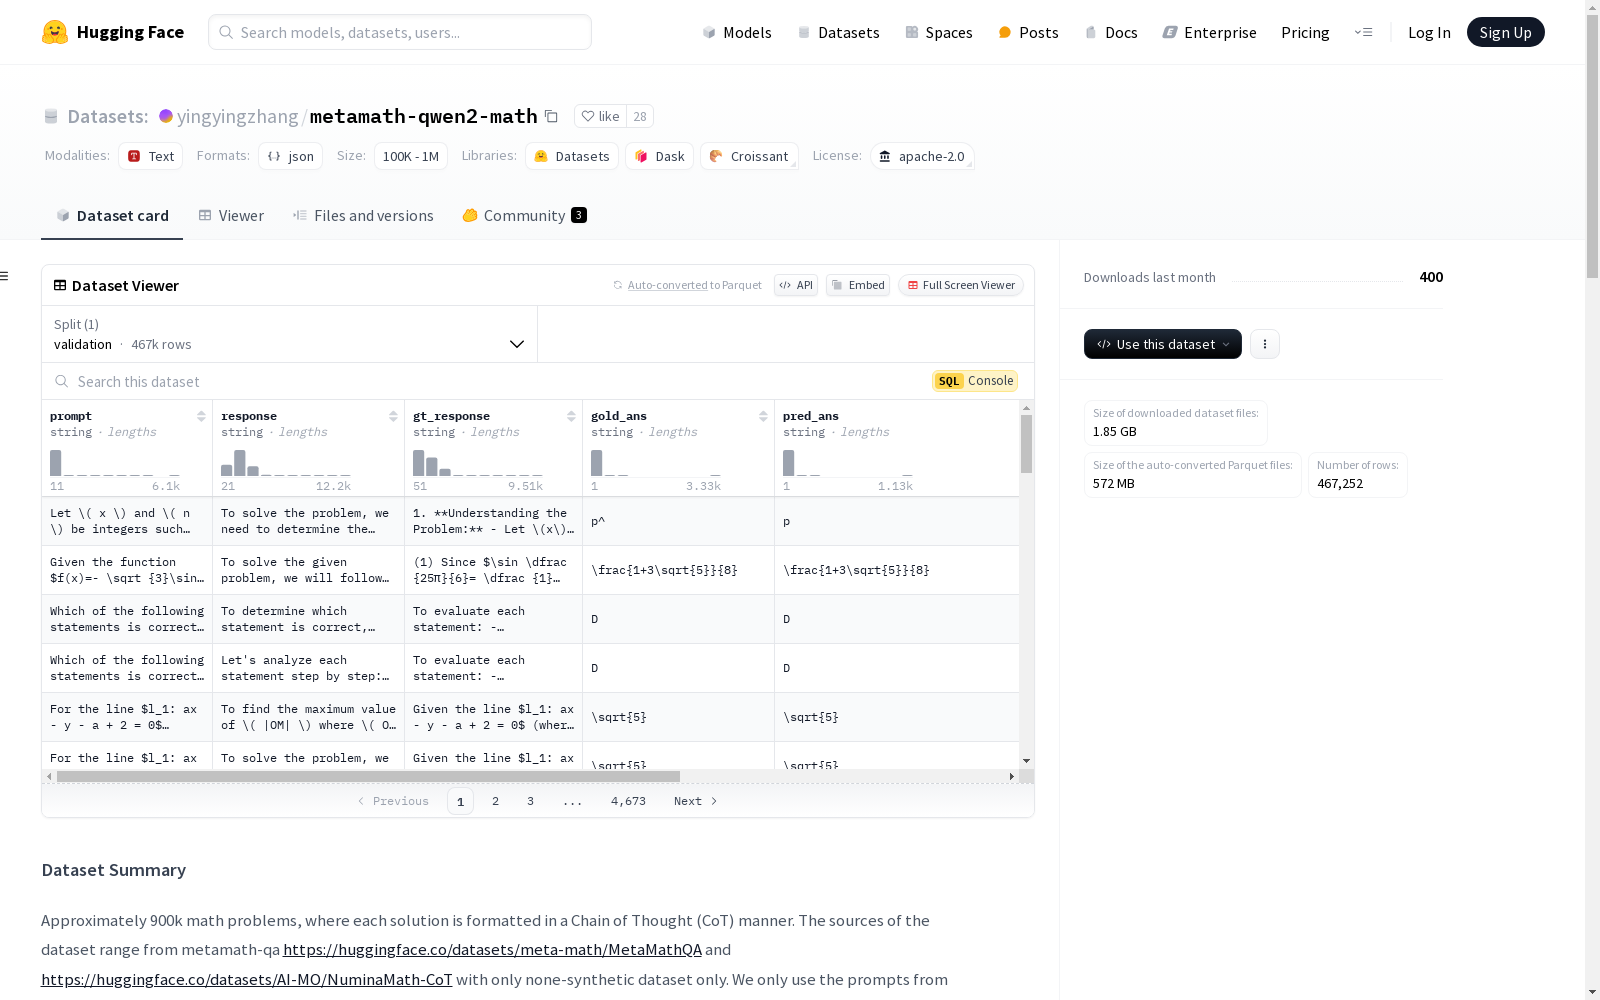This screenshot has width=1600, height=1000.
Task: Click the table vertical scrollbar thumb
Action: click(x=1026, y=444)
